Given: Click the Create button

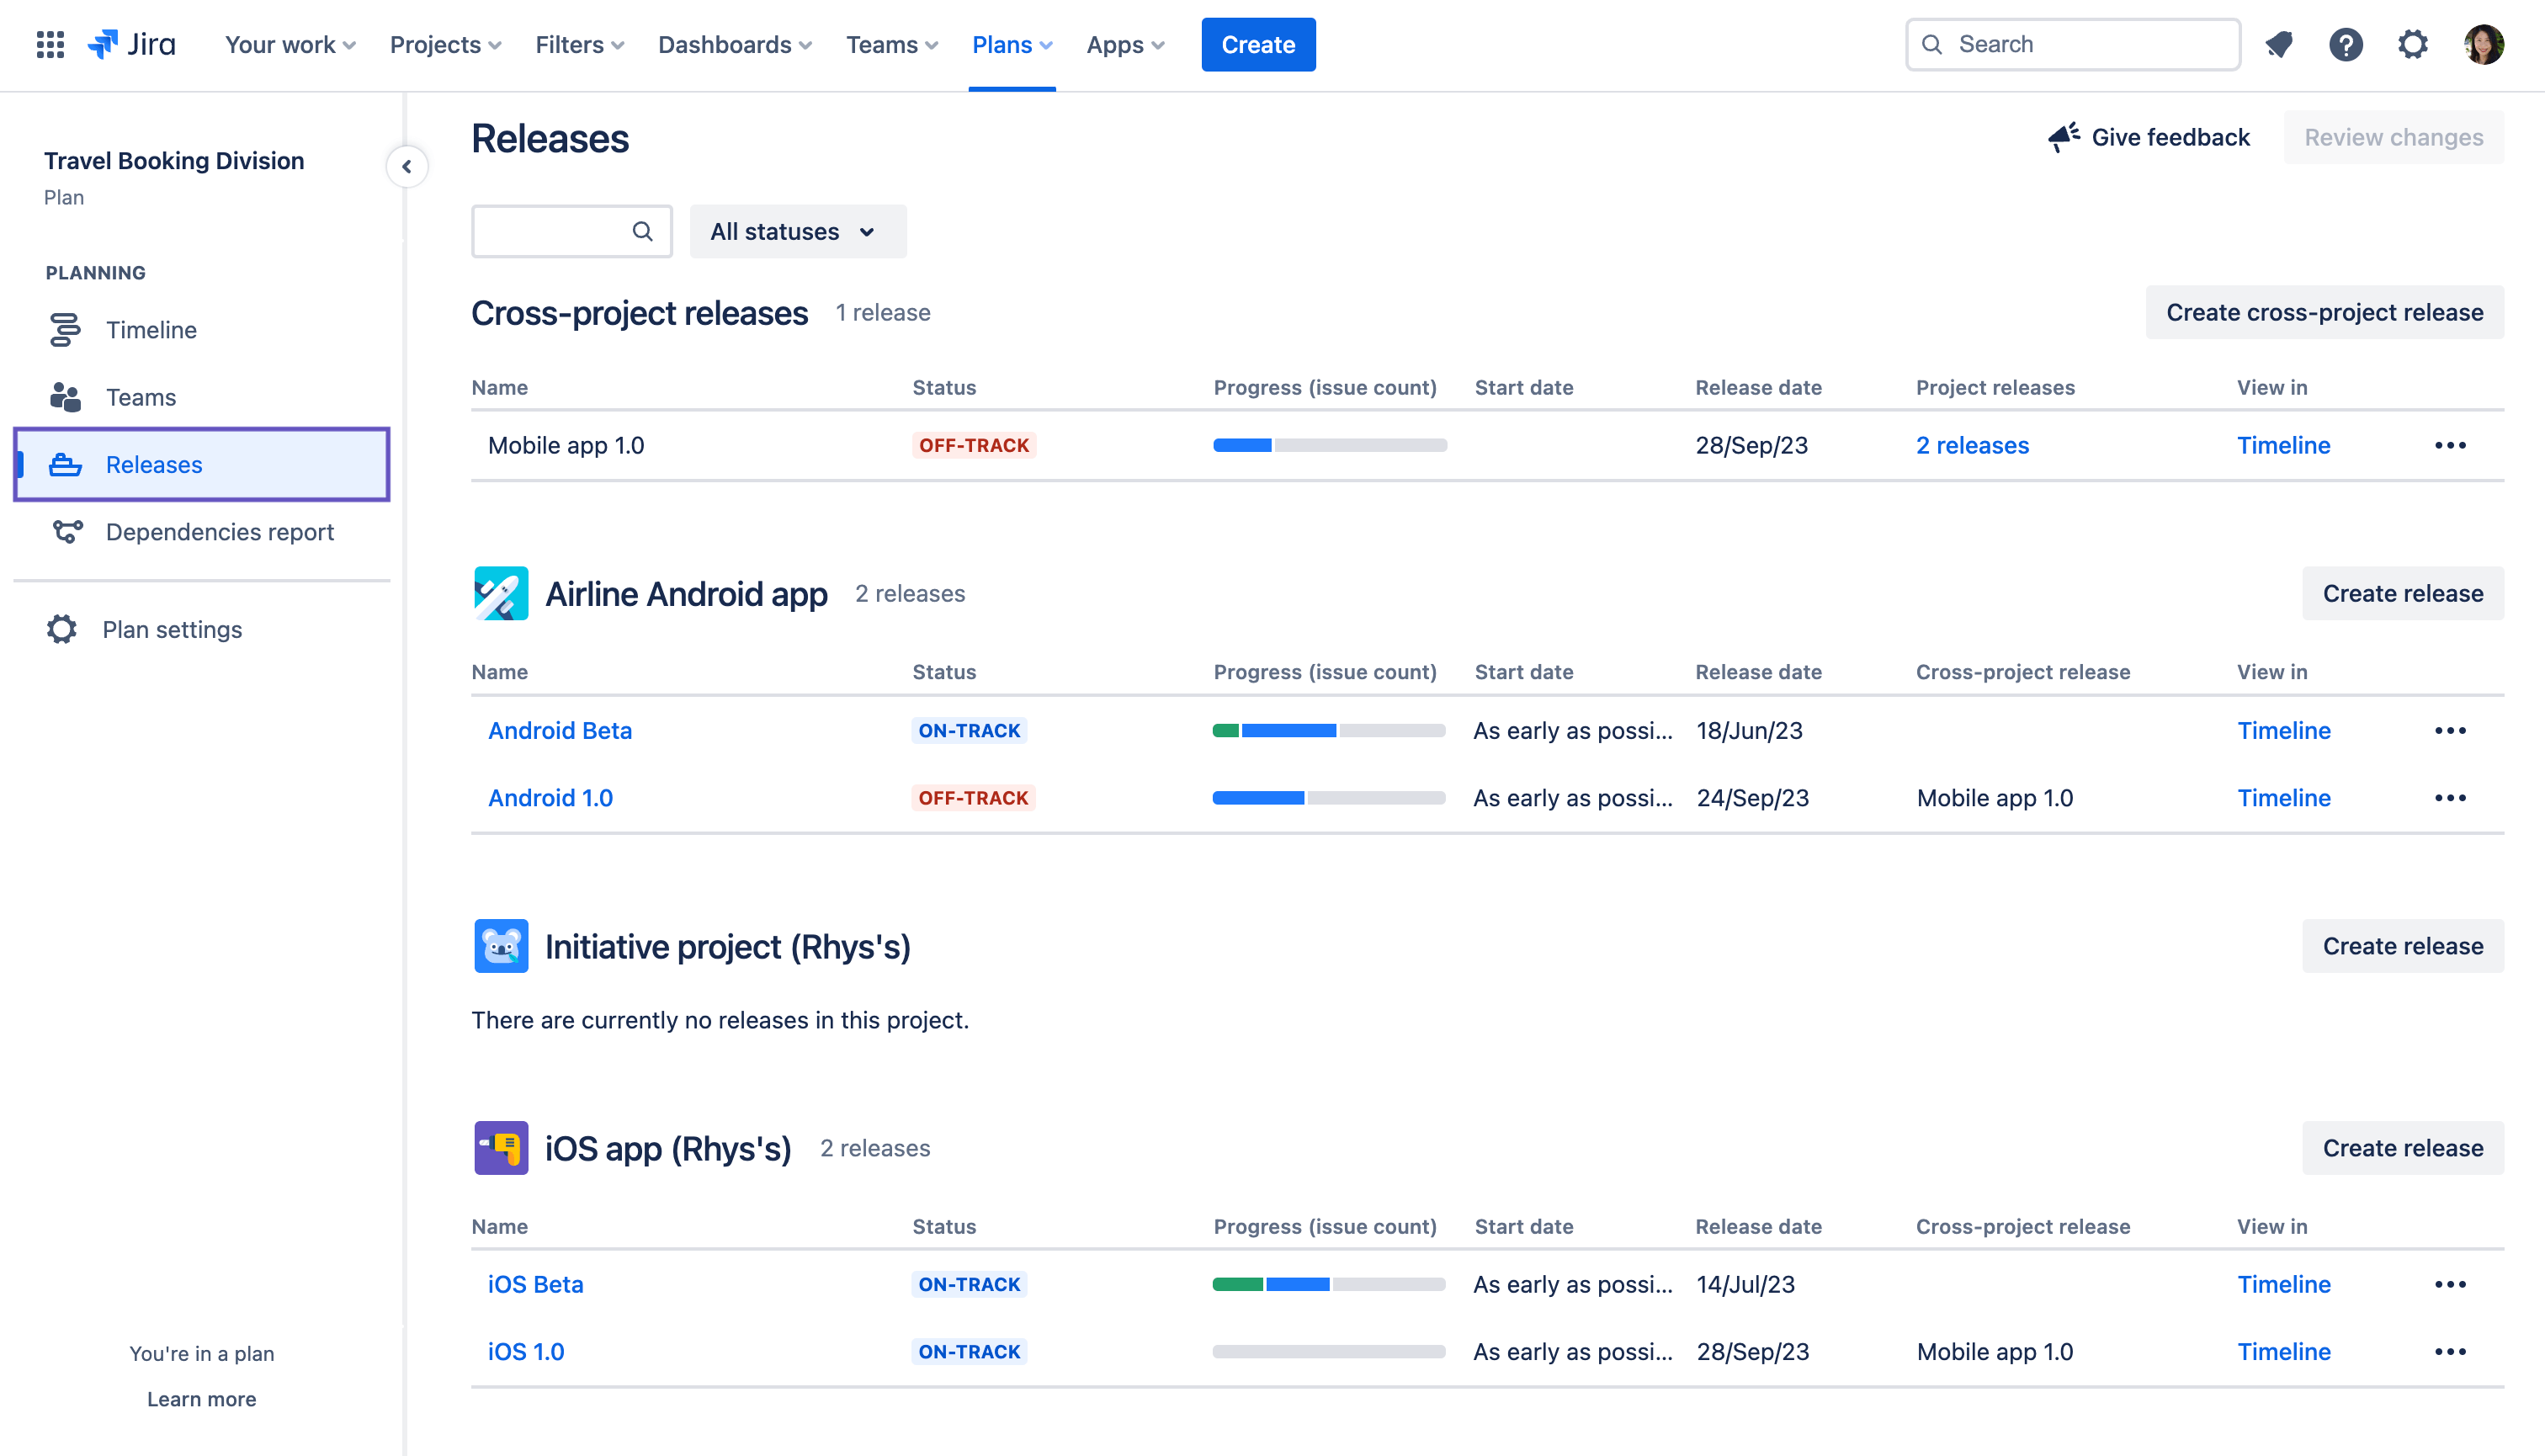Looking at the screenshot, I should [x=1258, y=44].
